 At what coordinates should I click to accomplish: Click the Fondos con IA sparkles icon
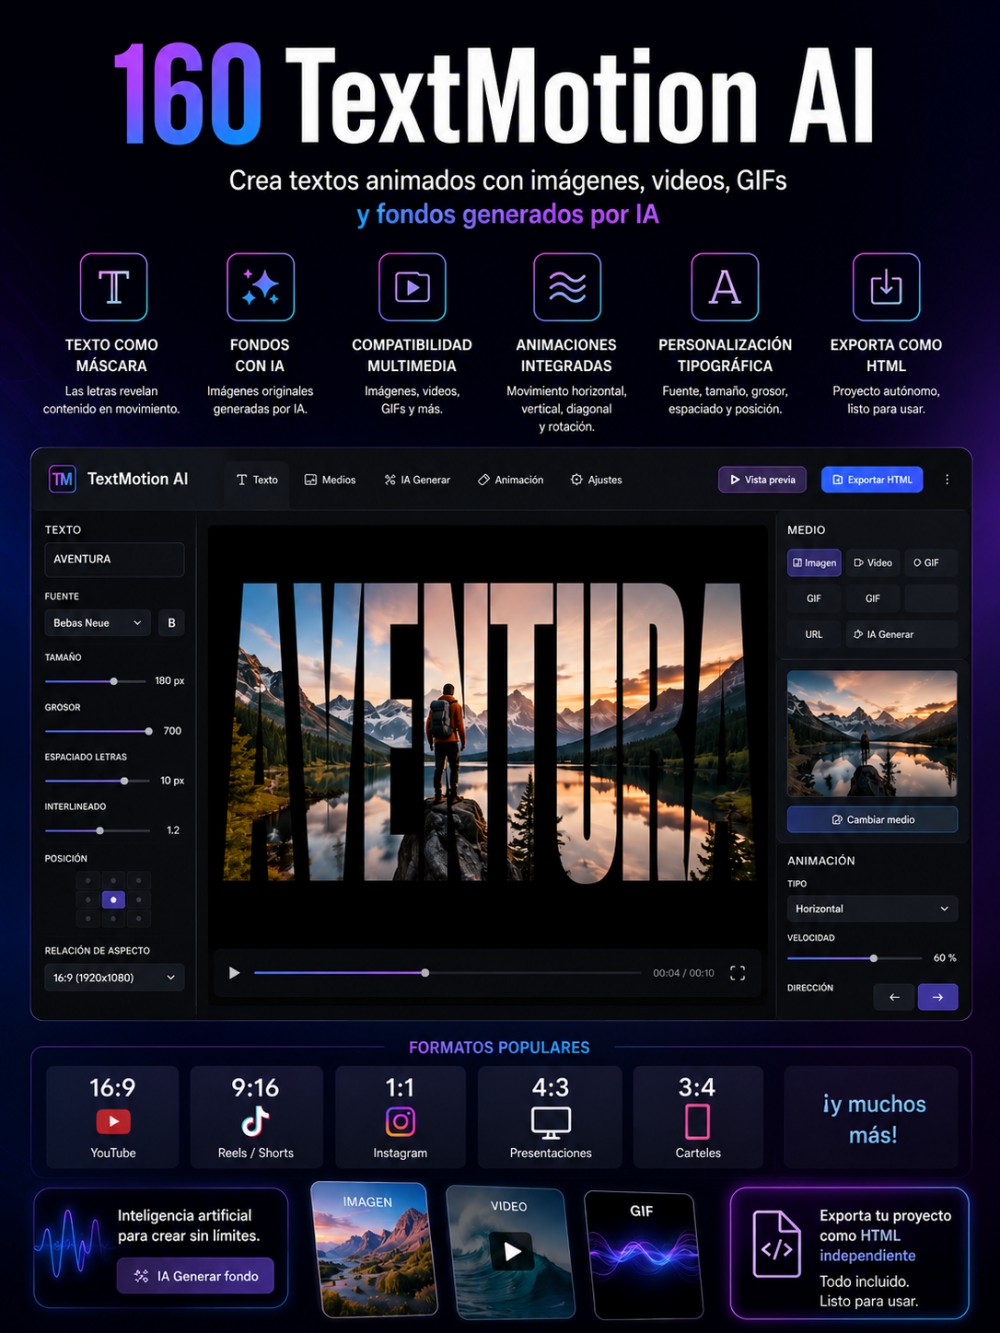tap(260, 287)
